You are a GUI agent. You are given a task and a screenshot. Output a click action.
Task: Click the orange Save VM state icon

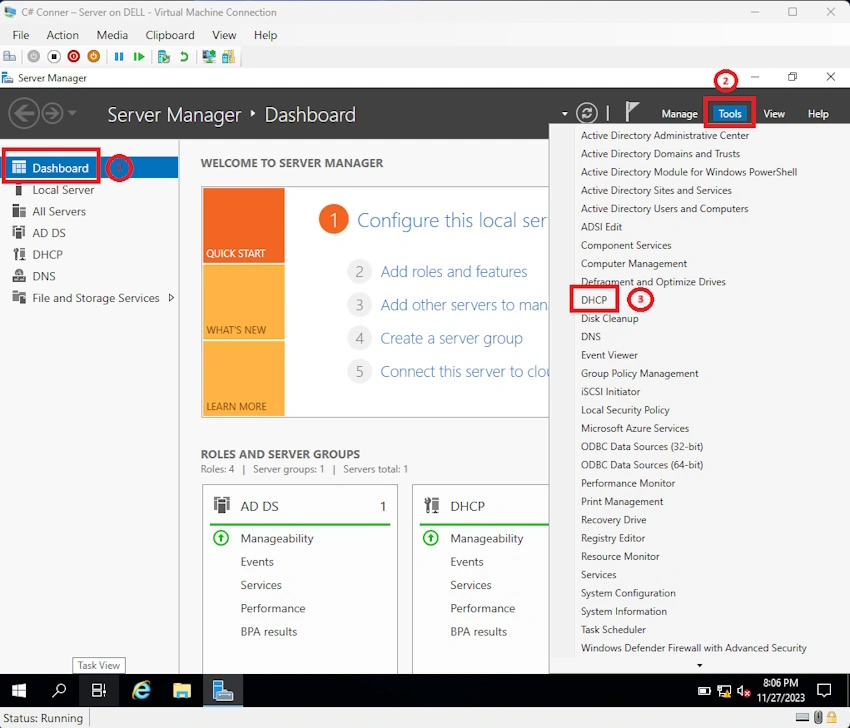tap(94, 56)
